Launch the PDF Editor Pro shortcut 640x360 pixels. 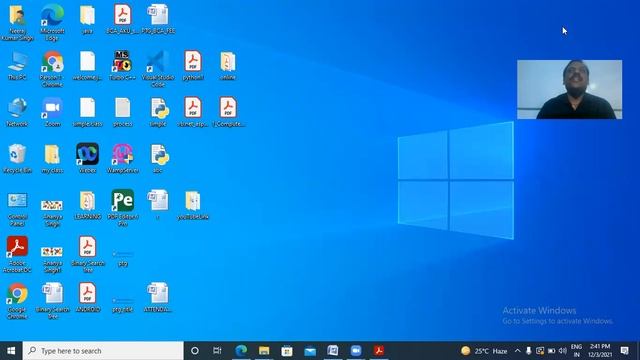pos(122,208)
